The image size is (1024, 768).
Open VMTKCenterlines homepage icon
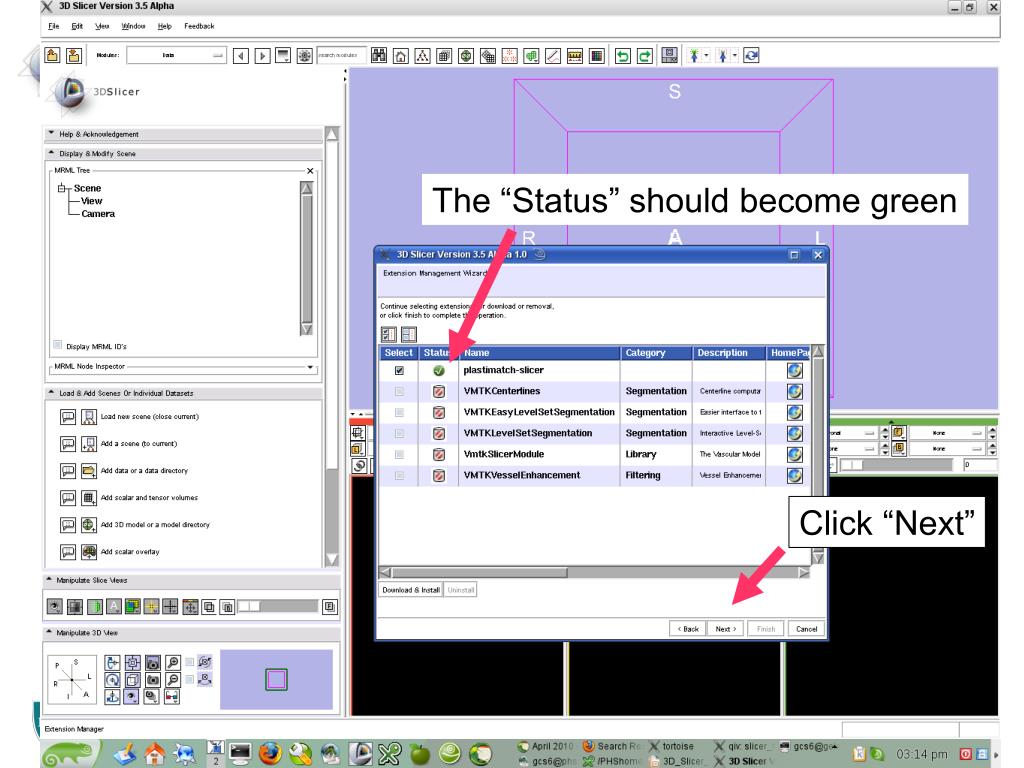click(795, 392)
